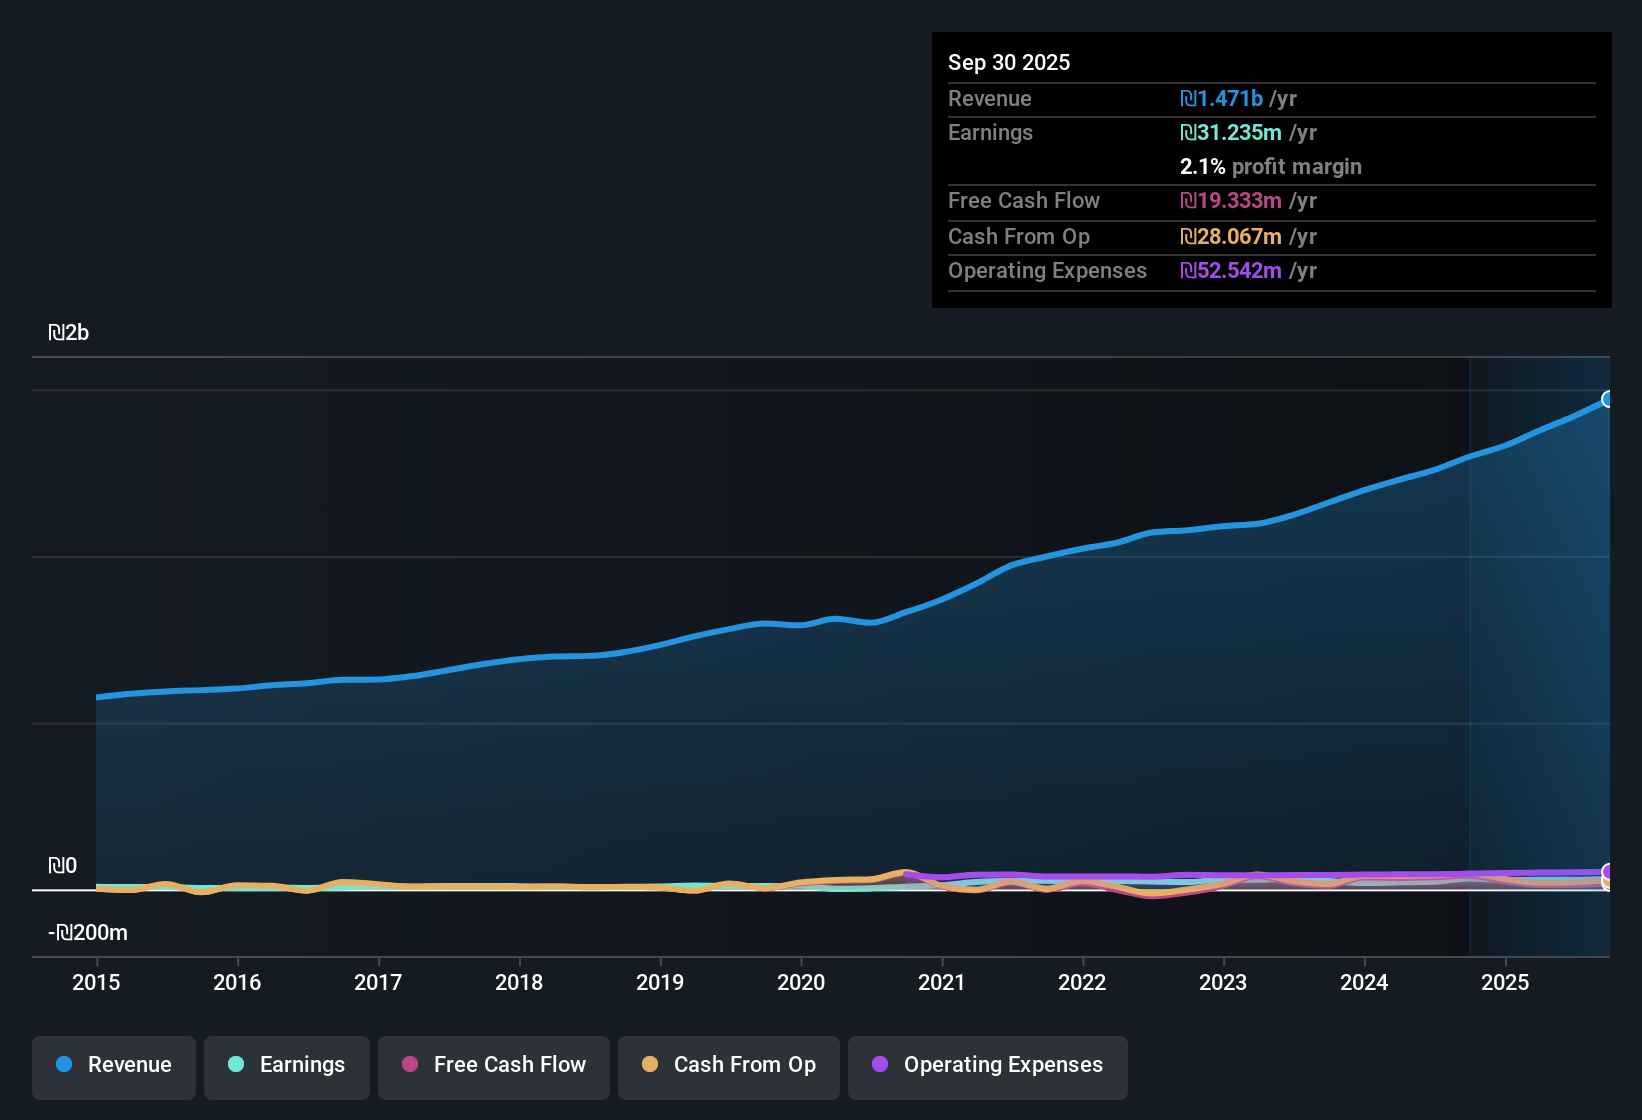
Task: Toggle the Operating Expenses series off
Action: point(987,1065)
